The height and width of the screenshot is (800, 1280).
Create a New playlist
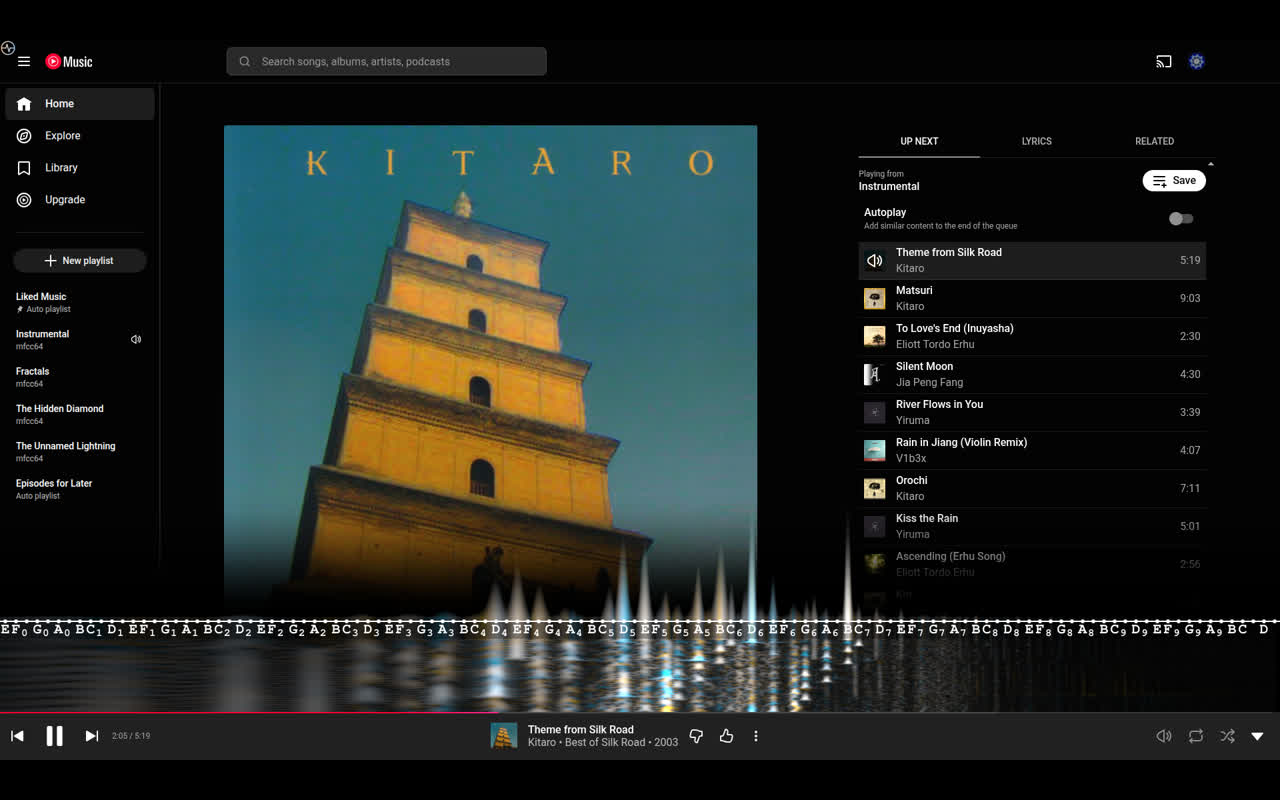click(x=80, y=261)
